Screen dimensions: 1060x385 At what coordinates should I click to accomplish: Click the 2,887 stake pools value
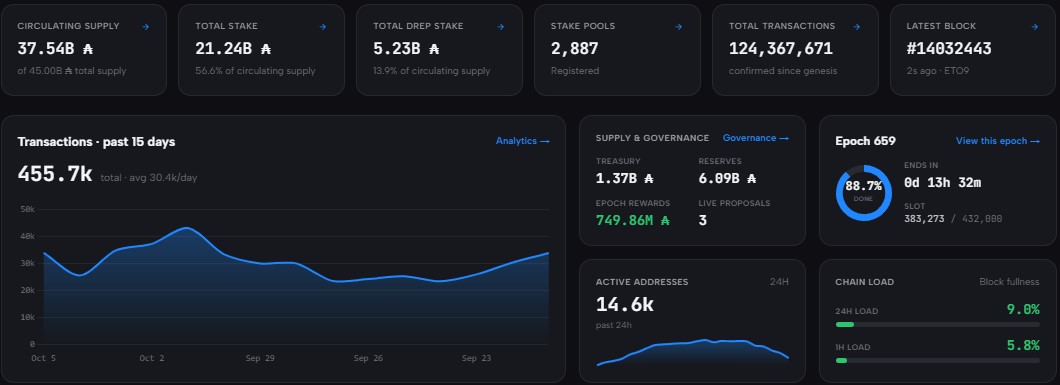(x=575, y=49)
